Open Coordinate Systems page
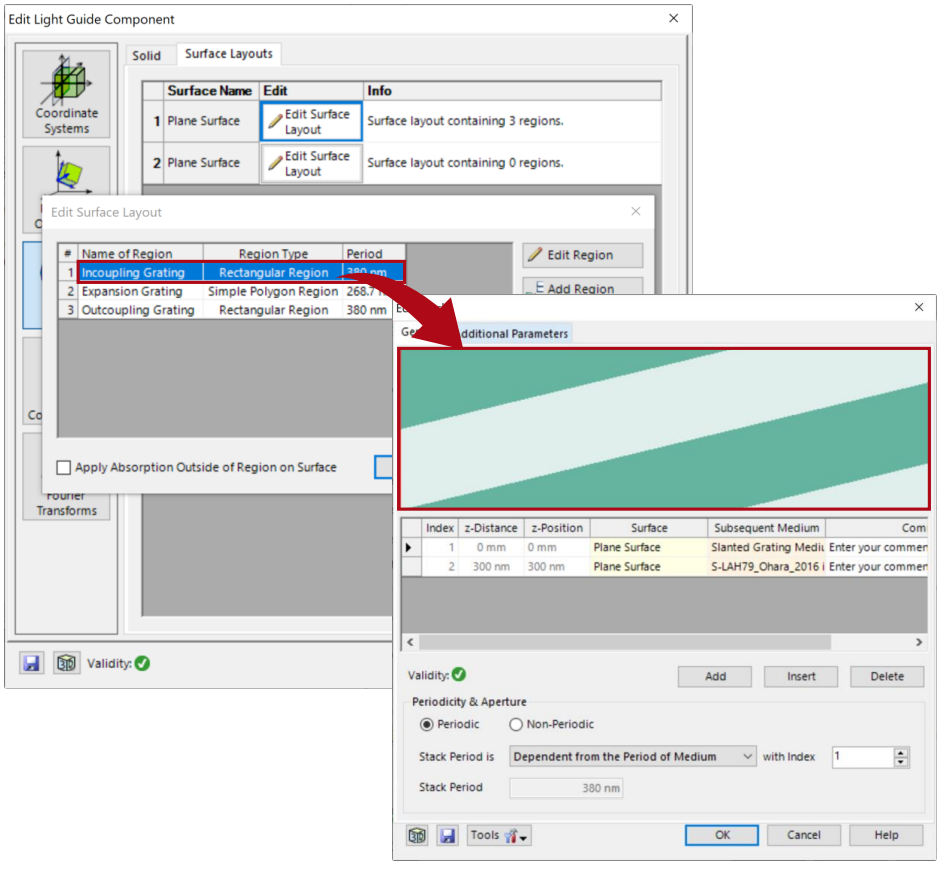The height and width of the screenshot is (870, 947). tap(66, 93)
